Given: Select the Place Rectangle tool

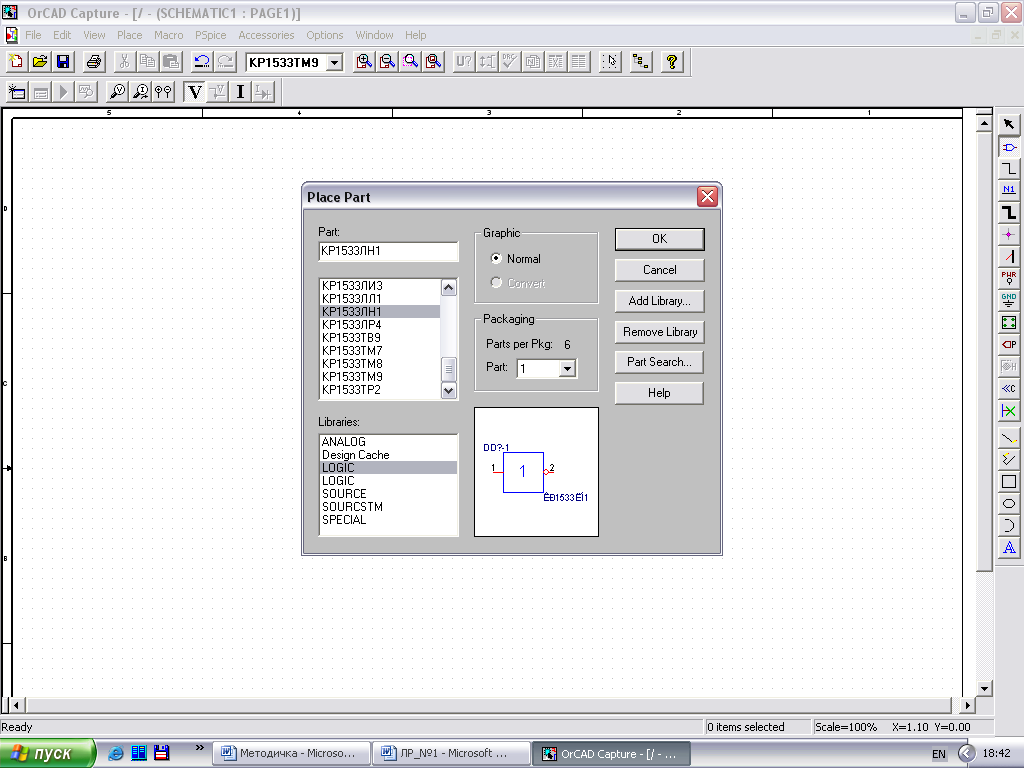Looking at the screenshot, I should click(x=1009, y=481).
